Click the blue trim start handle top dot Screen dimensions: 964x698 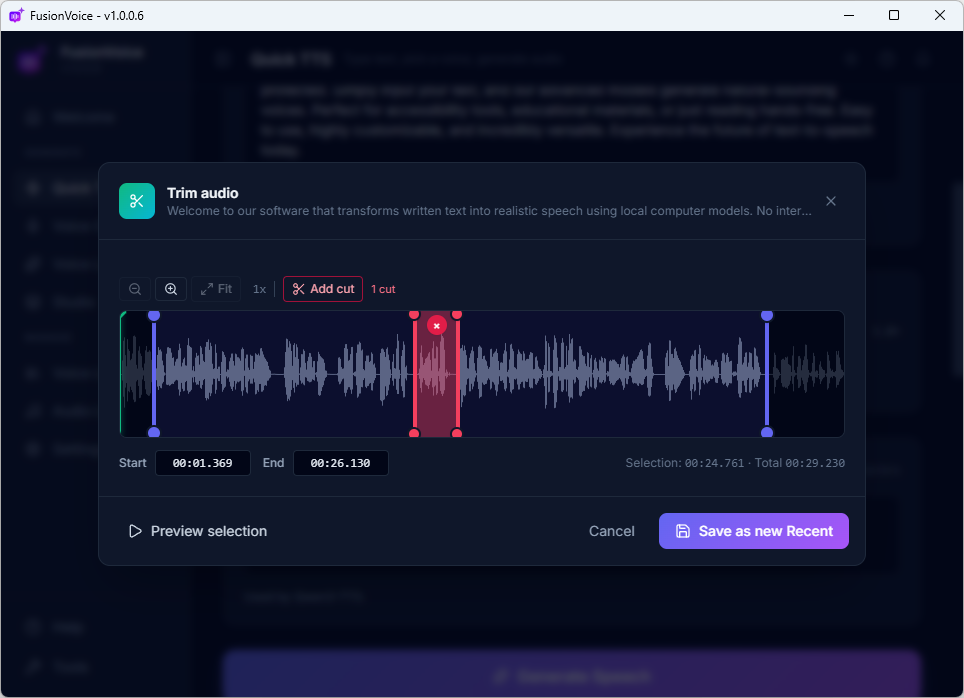click(x=154, y=315)
